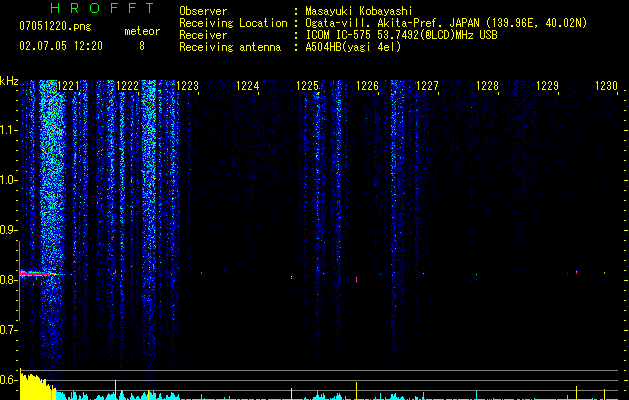The width and height of the screenshot is (629, 400).
Task: Click the 0.8 kHz frequency axis label
Action: pos(8,280)
